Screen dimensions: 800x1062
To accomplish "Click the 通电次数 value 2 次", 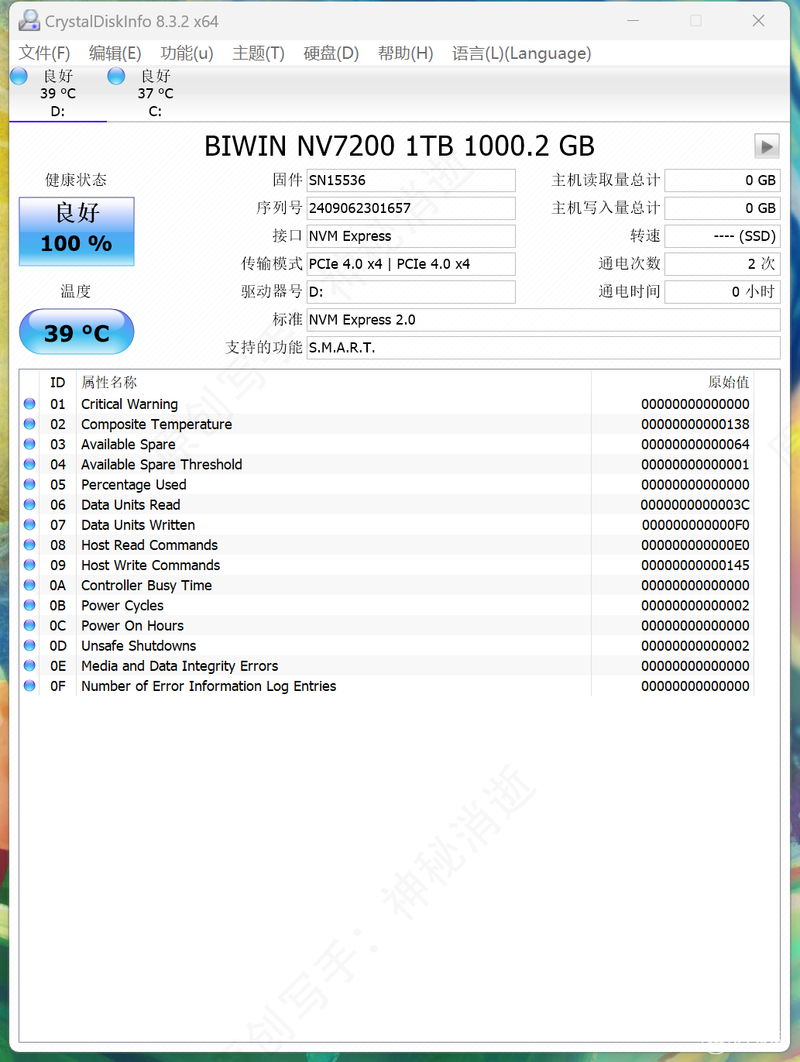I will [x=722, y=263].
